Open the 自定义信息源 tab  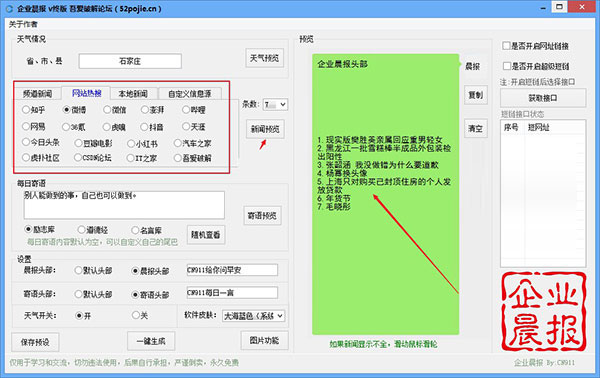[x=189, y=94]
